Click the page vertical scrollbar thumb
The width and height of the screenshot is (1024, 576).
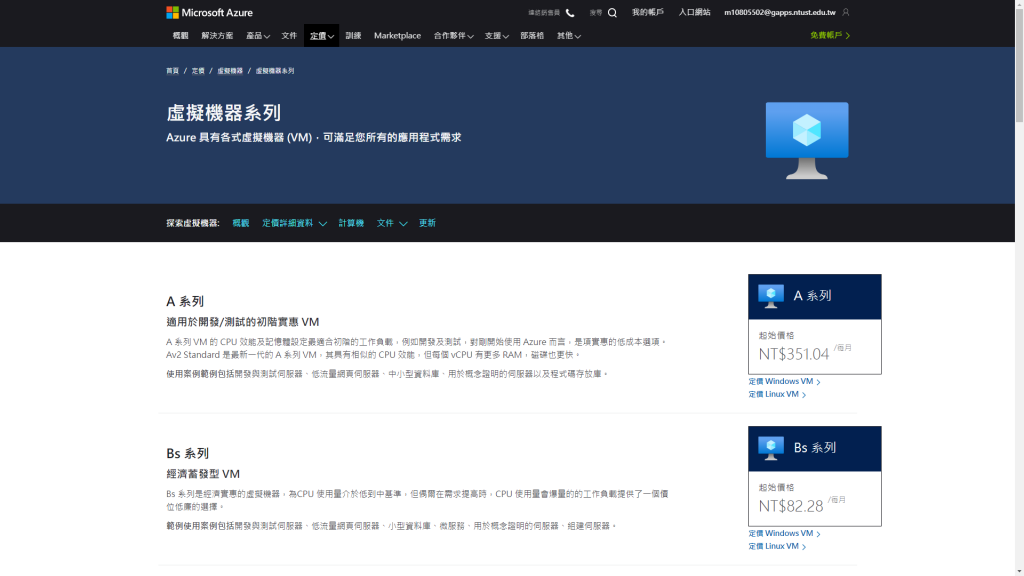point(1019,65)
